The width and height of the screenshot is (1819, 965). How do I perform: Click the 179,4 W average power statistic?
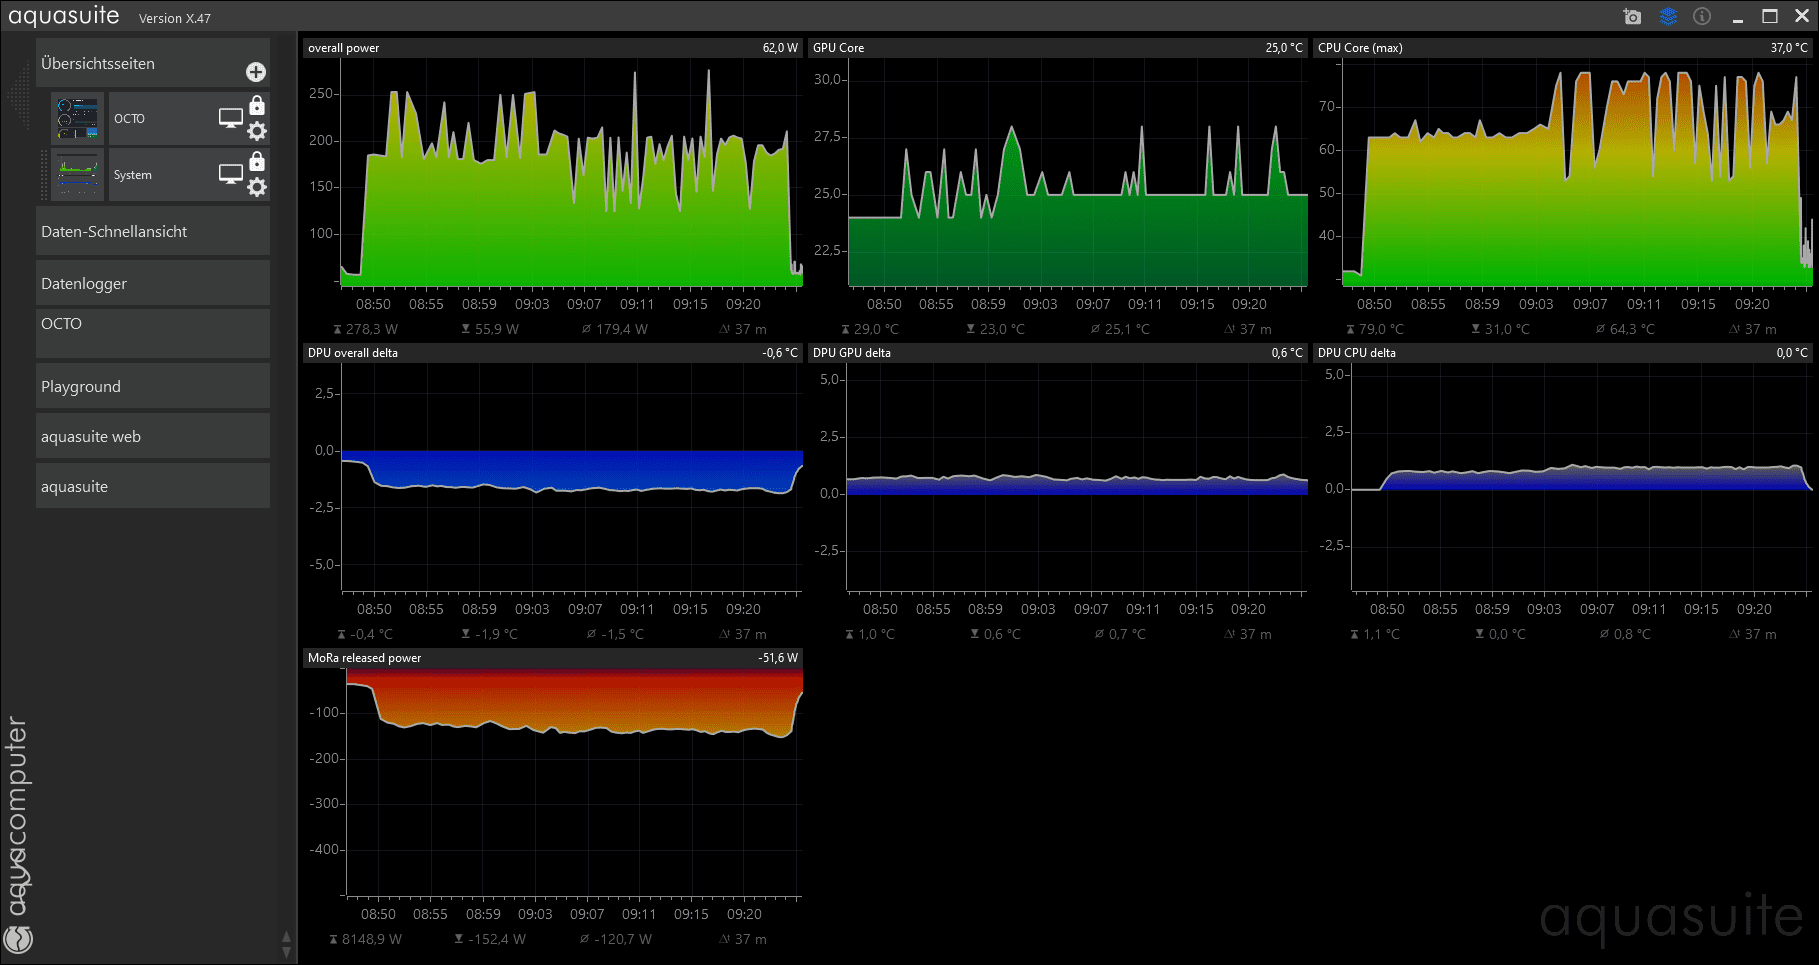615,329
